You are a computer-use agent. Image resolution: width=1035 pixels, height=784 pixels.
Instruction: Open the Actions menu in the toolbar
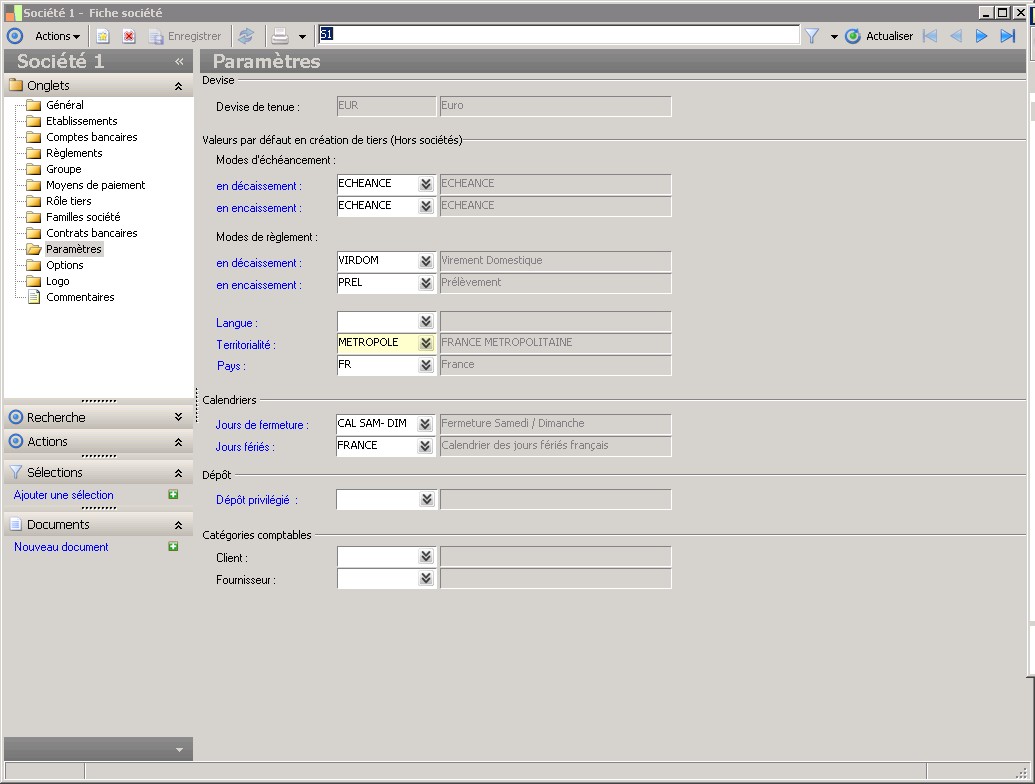[57, 36]
